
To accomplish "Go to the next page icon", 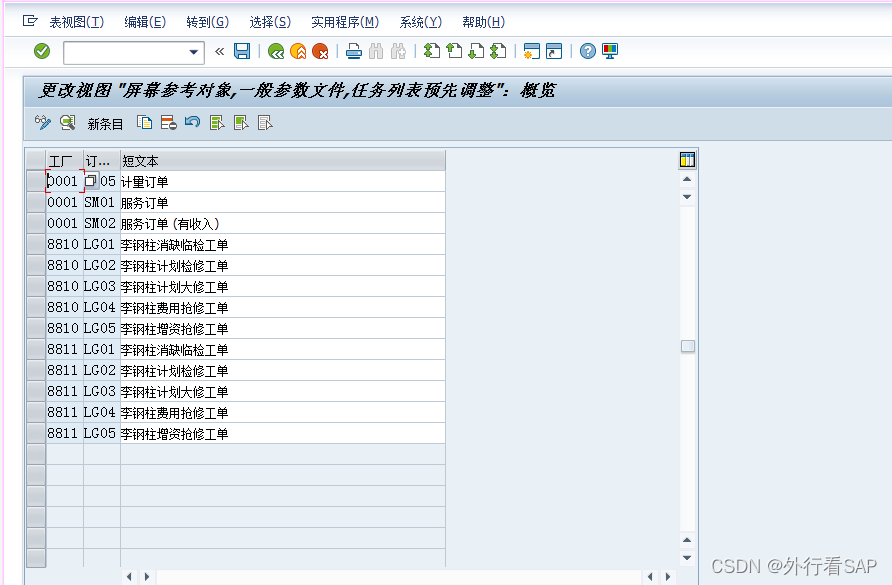I will 476,51.
